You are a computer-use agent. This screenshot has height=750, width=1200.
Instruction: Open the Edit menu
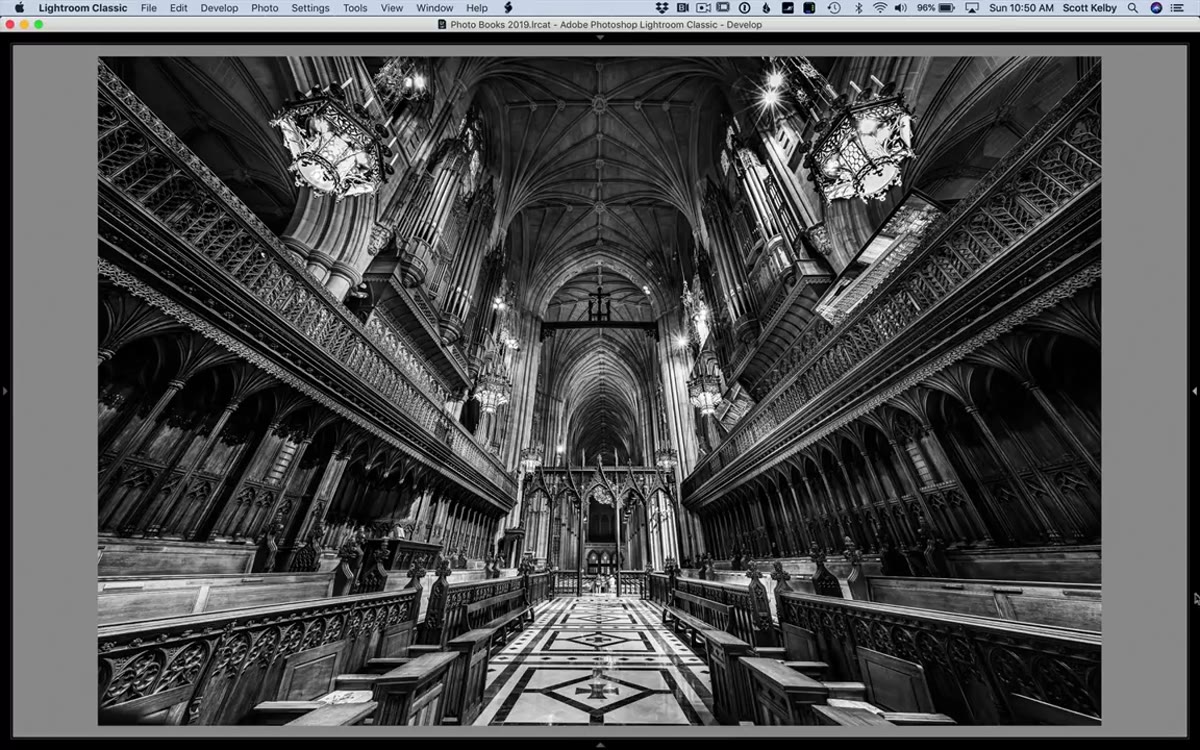click(178, 8)
